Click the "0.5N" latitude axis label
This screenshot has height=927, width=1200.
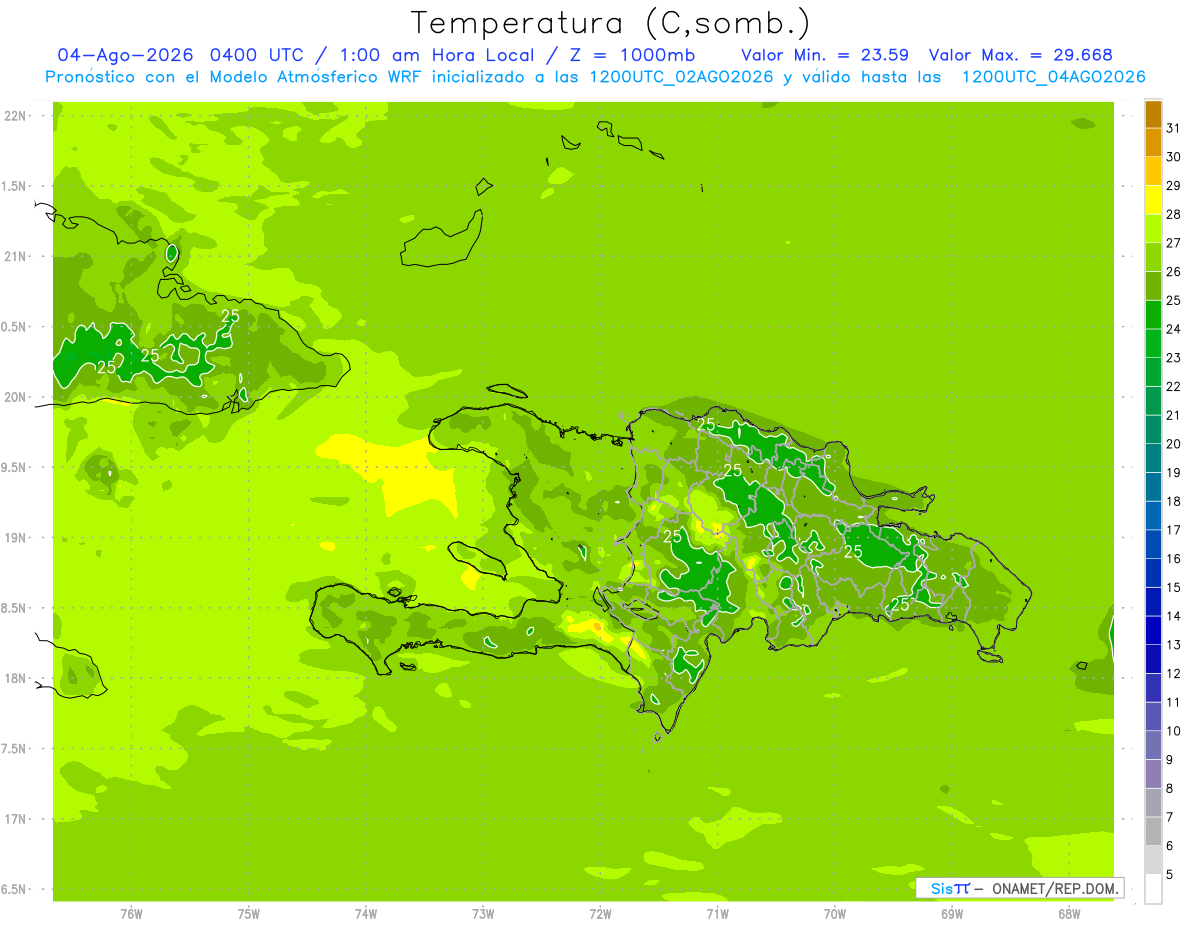15,327
